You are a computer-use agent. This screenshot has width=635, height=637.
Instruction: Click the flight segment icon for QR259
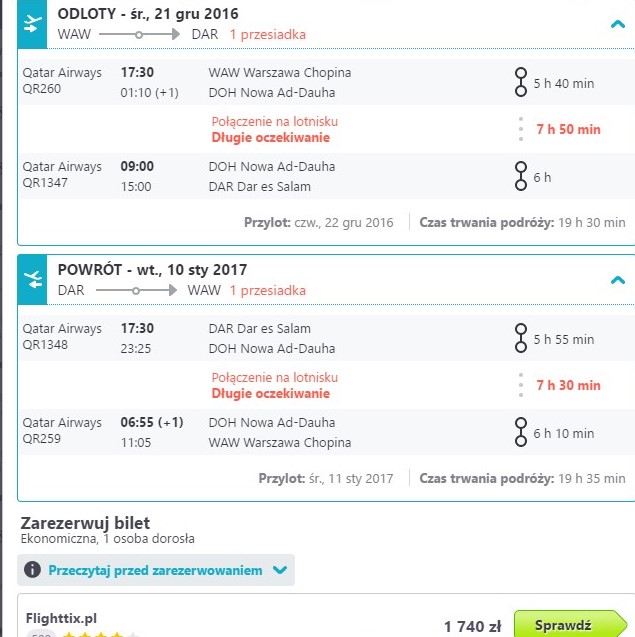point(520,432)
